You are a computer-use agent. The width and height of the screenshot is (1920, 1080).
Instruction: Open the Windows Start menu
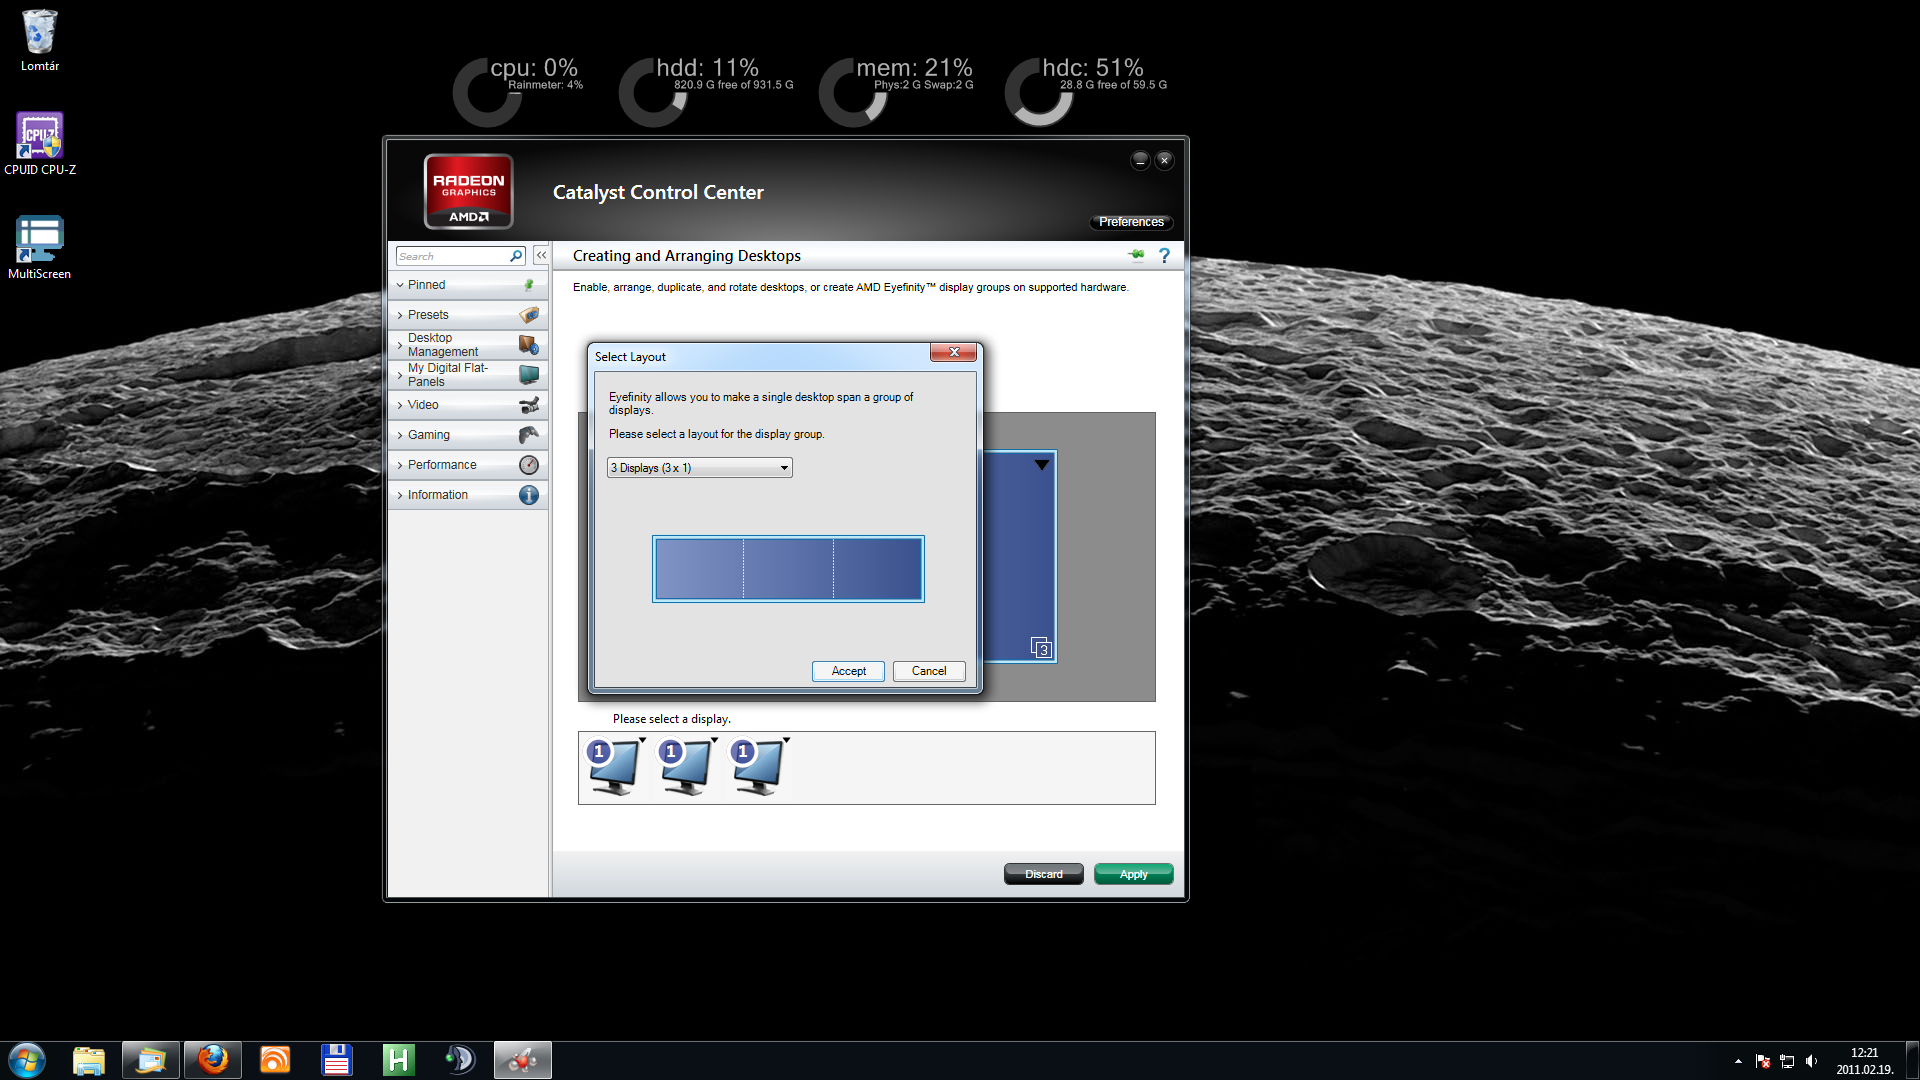[27, 1060]
